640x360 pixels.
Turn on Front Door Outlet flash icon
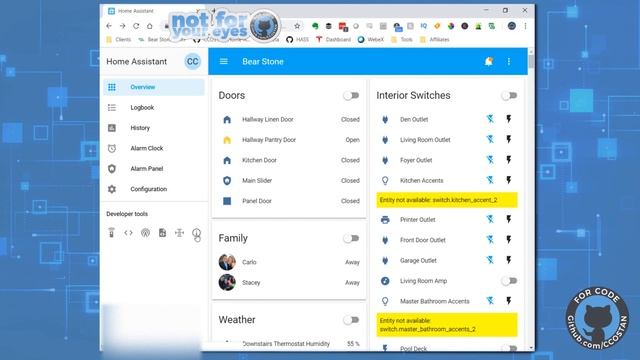click(x=509, y=240)
